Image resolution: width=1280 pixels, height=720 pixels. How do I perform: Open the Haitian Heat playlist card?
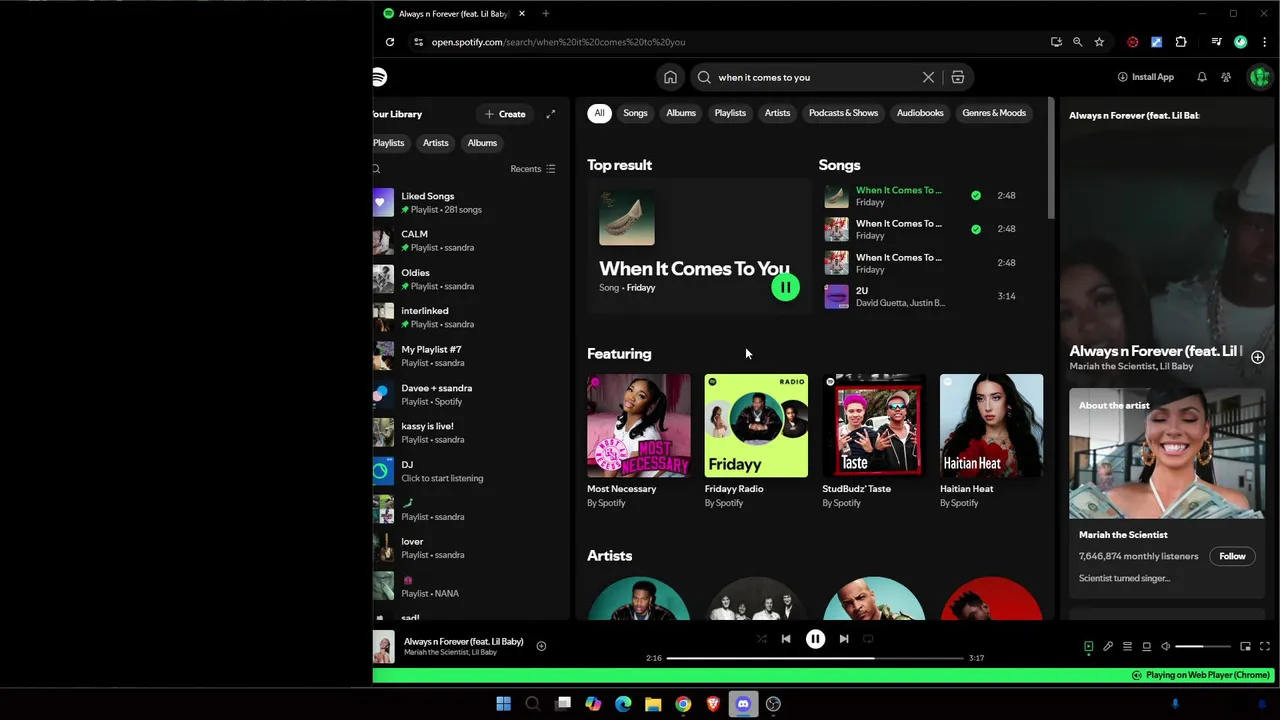991,442
